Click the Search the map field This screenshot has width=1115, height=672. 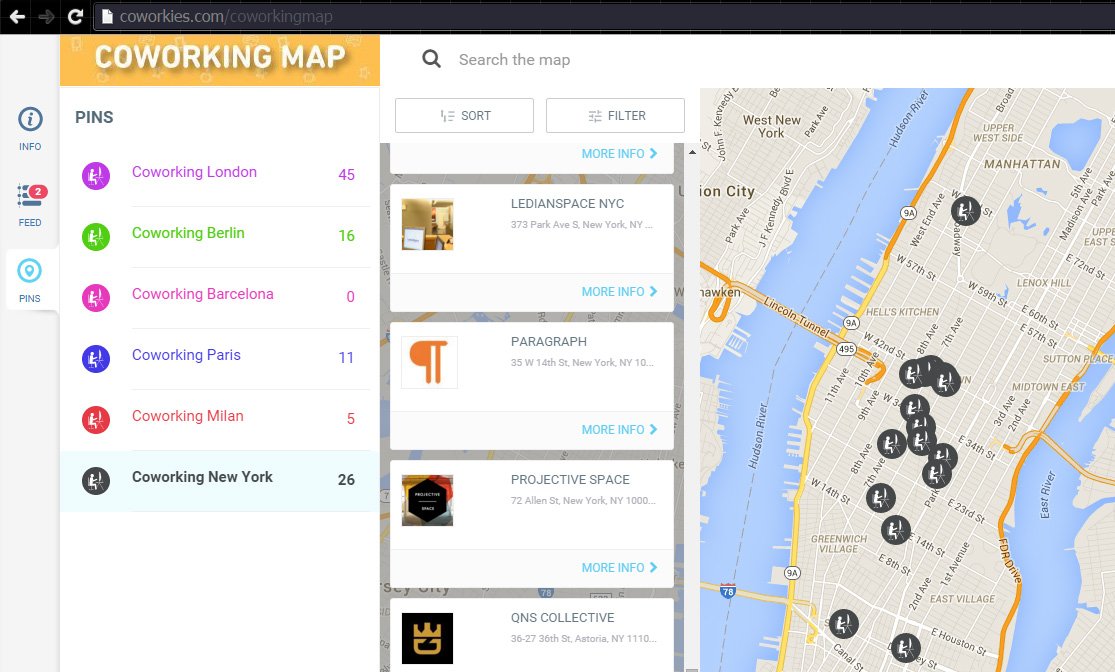514,60
